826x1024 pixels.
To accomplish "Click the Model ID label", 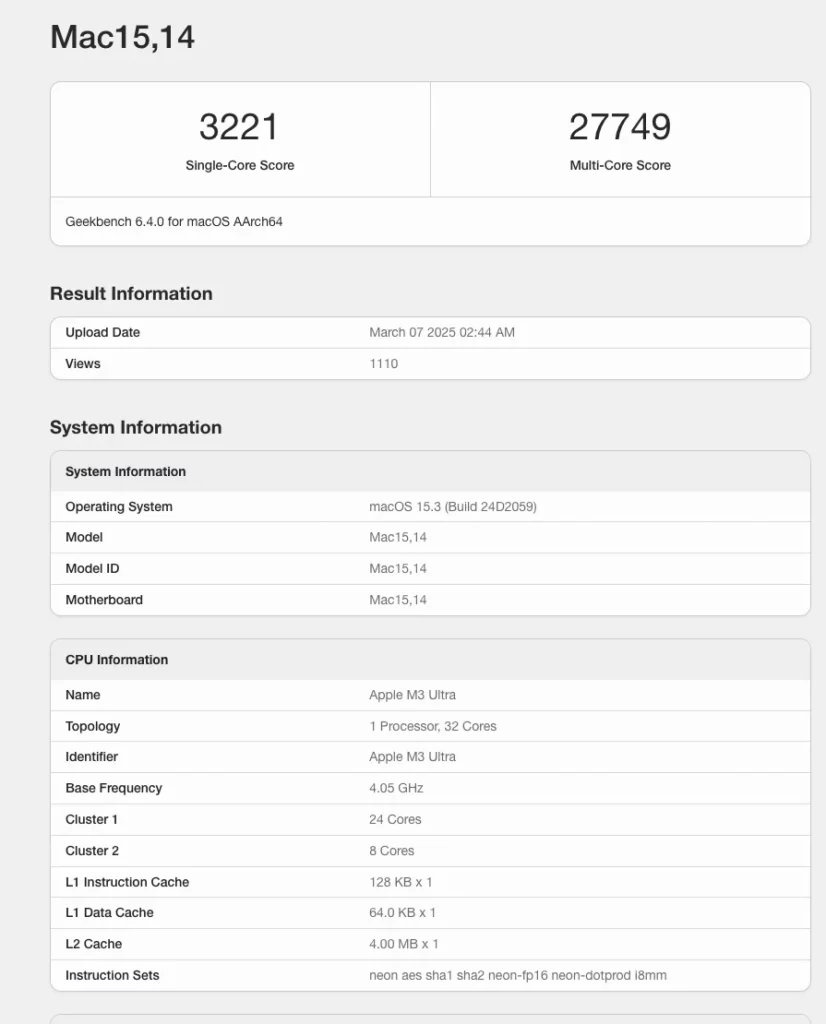I will click(92, 569).
